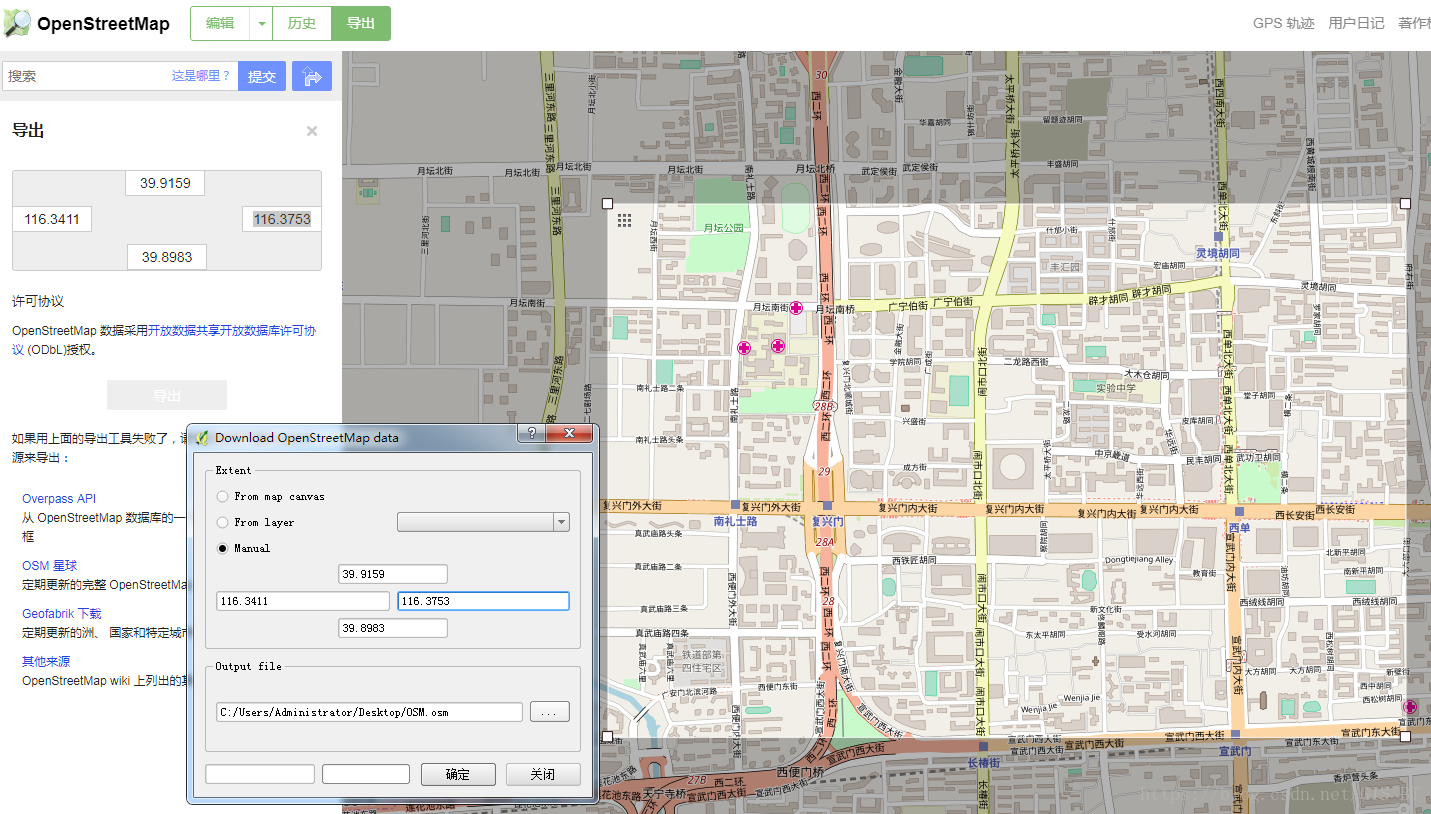Click the sidebar east longitude field 116.3753
This screenshot has height=814, width=1431.
point(282,219)
